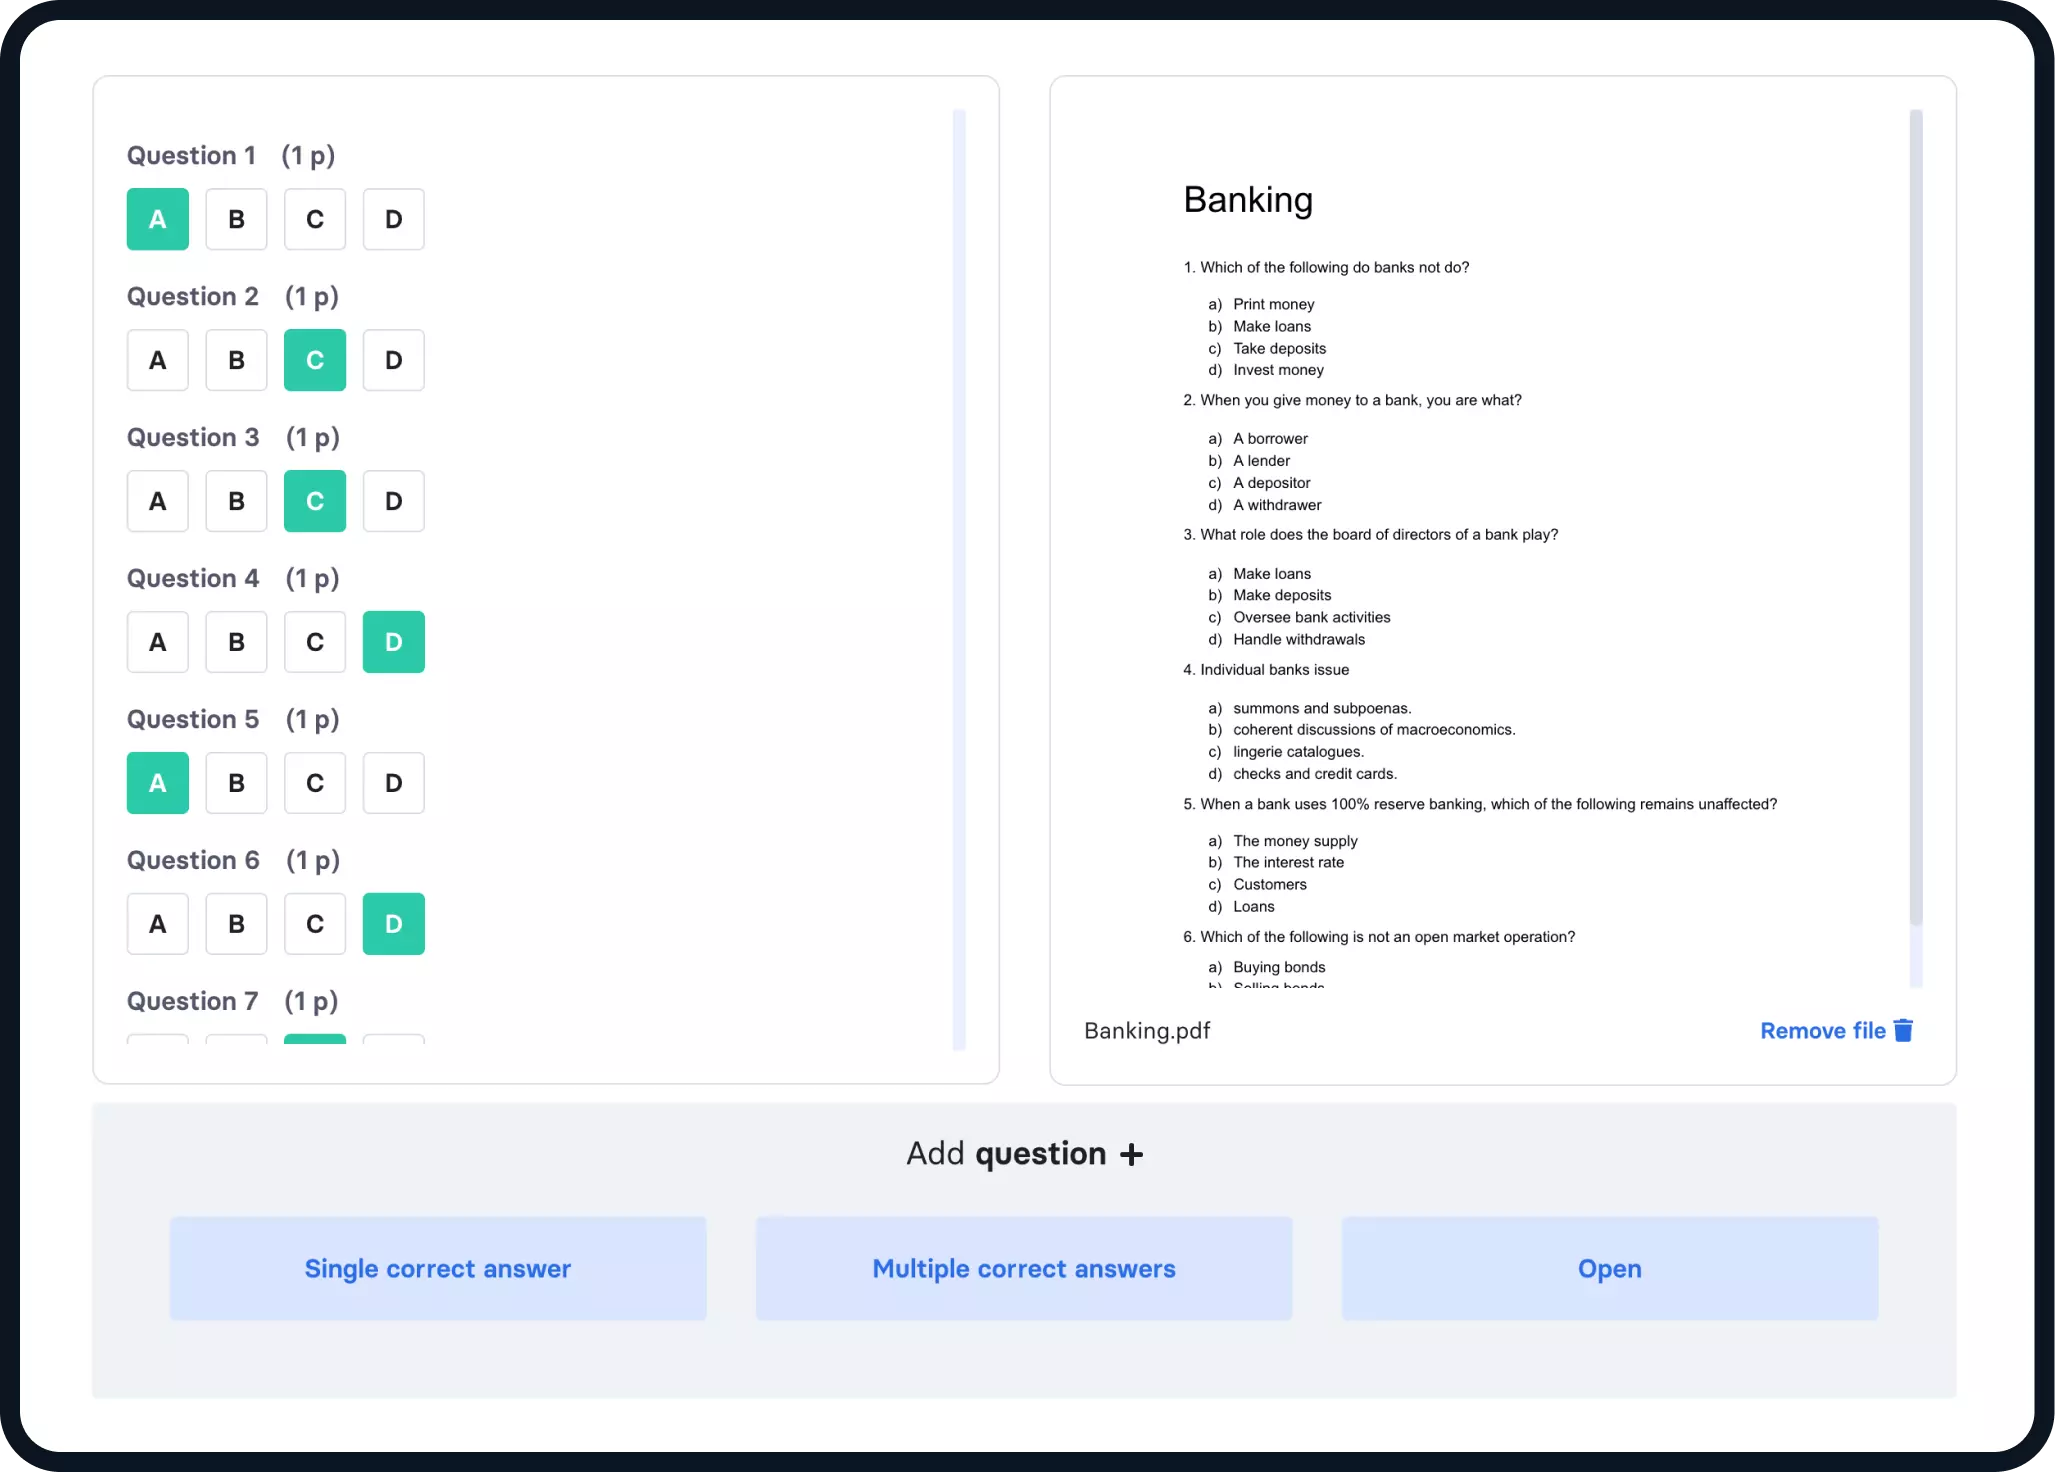The width and height of the screenshot is (2055, 1472).
Task: Select answer C for Question 3
Action: (314, 500)
